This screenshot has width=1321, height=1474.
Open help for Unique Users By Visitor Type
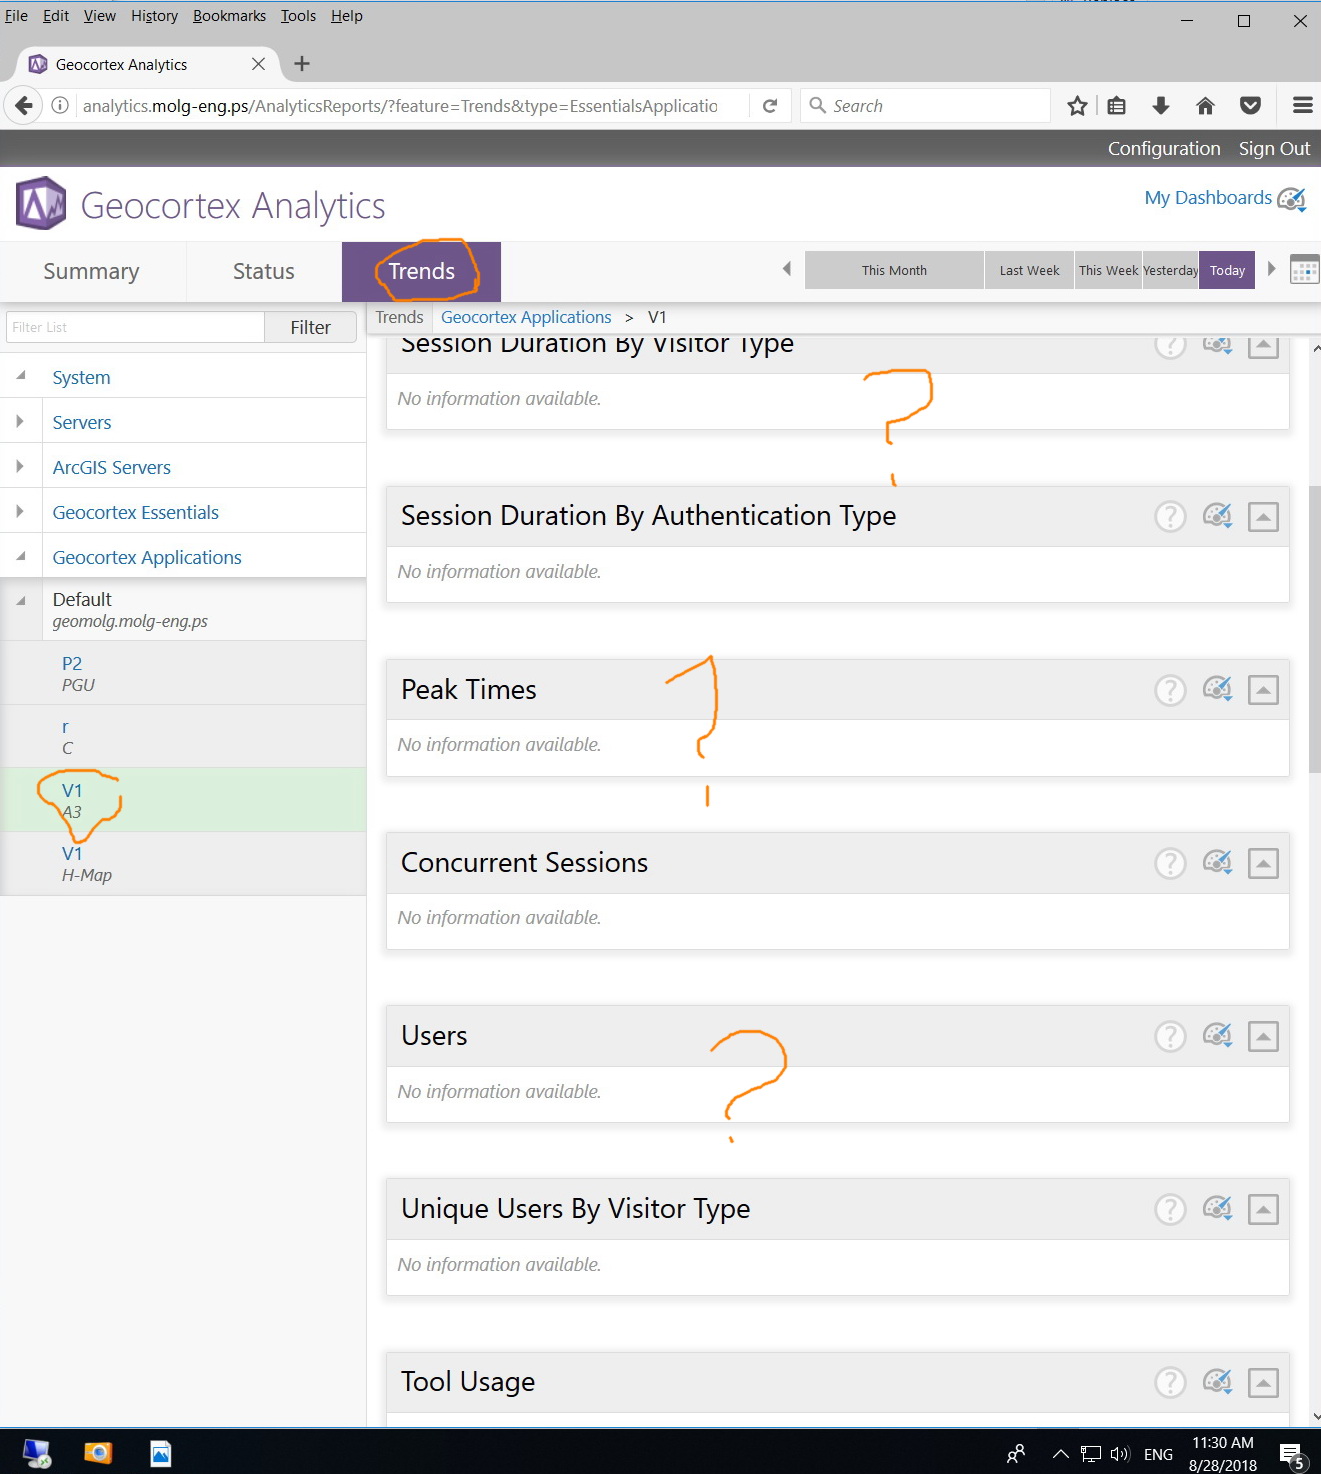click(x=1170, y=1209)
